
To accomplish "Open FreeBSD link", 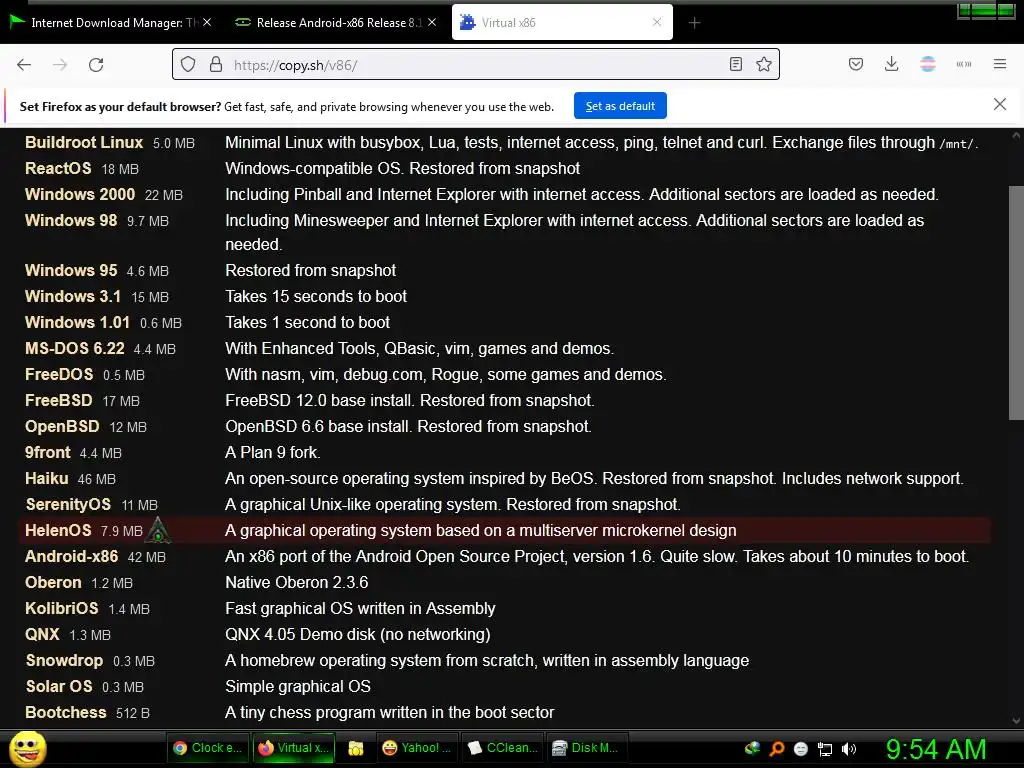I will (59, 400).
